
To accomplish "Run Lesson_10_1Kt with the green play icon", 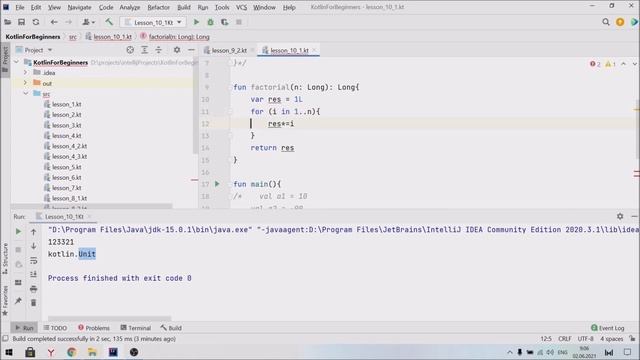I will pyautogui.click(x=196, y=22).
